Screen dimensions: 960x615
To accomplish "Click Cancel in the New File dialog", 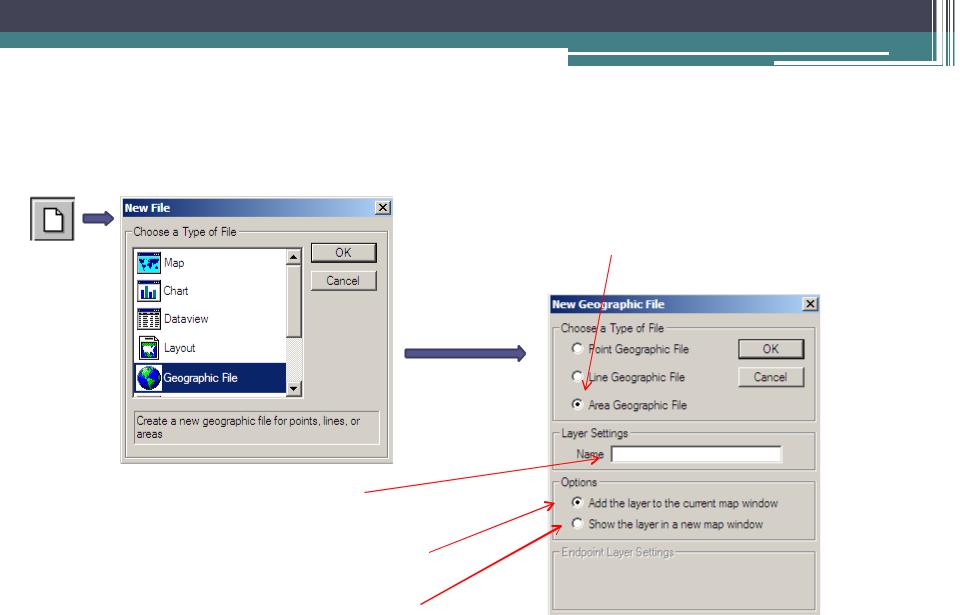I will point(343,281).
